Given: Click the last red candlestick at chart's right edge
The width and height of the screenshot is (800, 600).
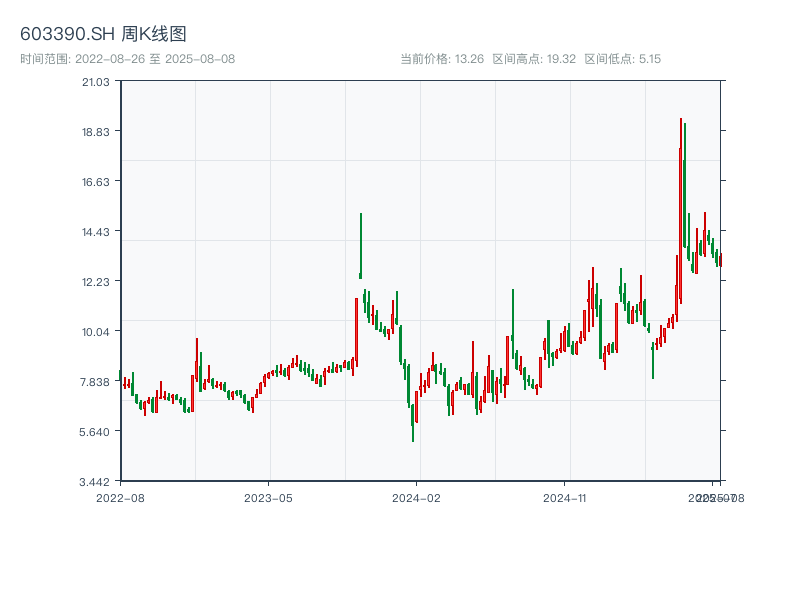Looking at the screenshot, I should (x=721, y=260).
